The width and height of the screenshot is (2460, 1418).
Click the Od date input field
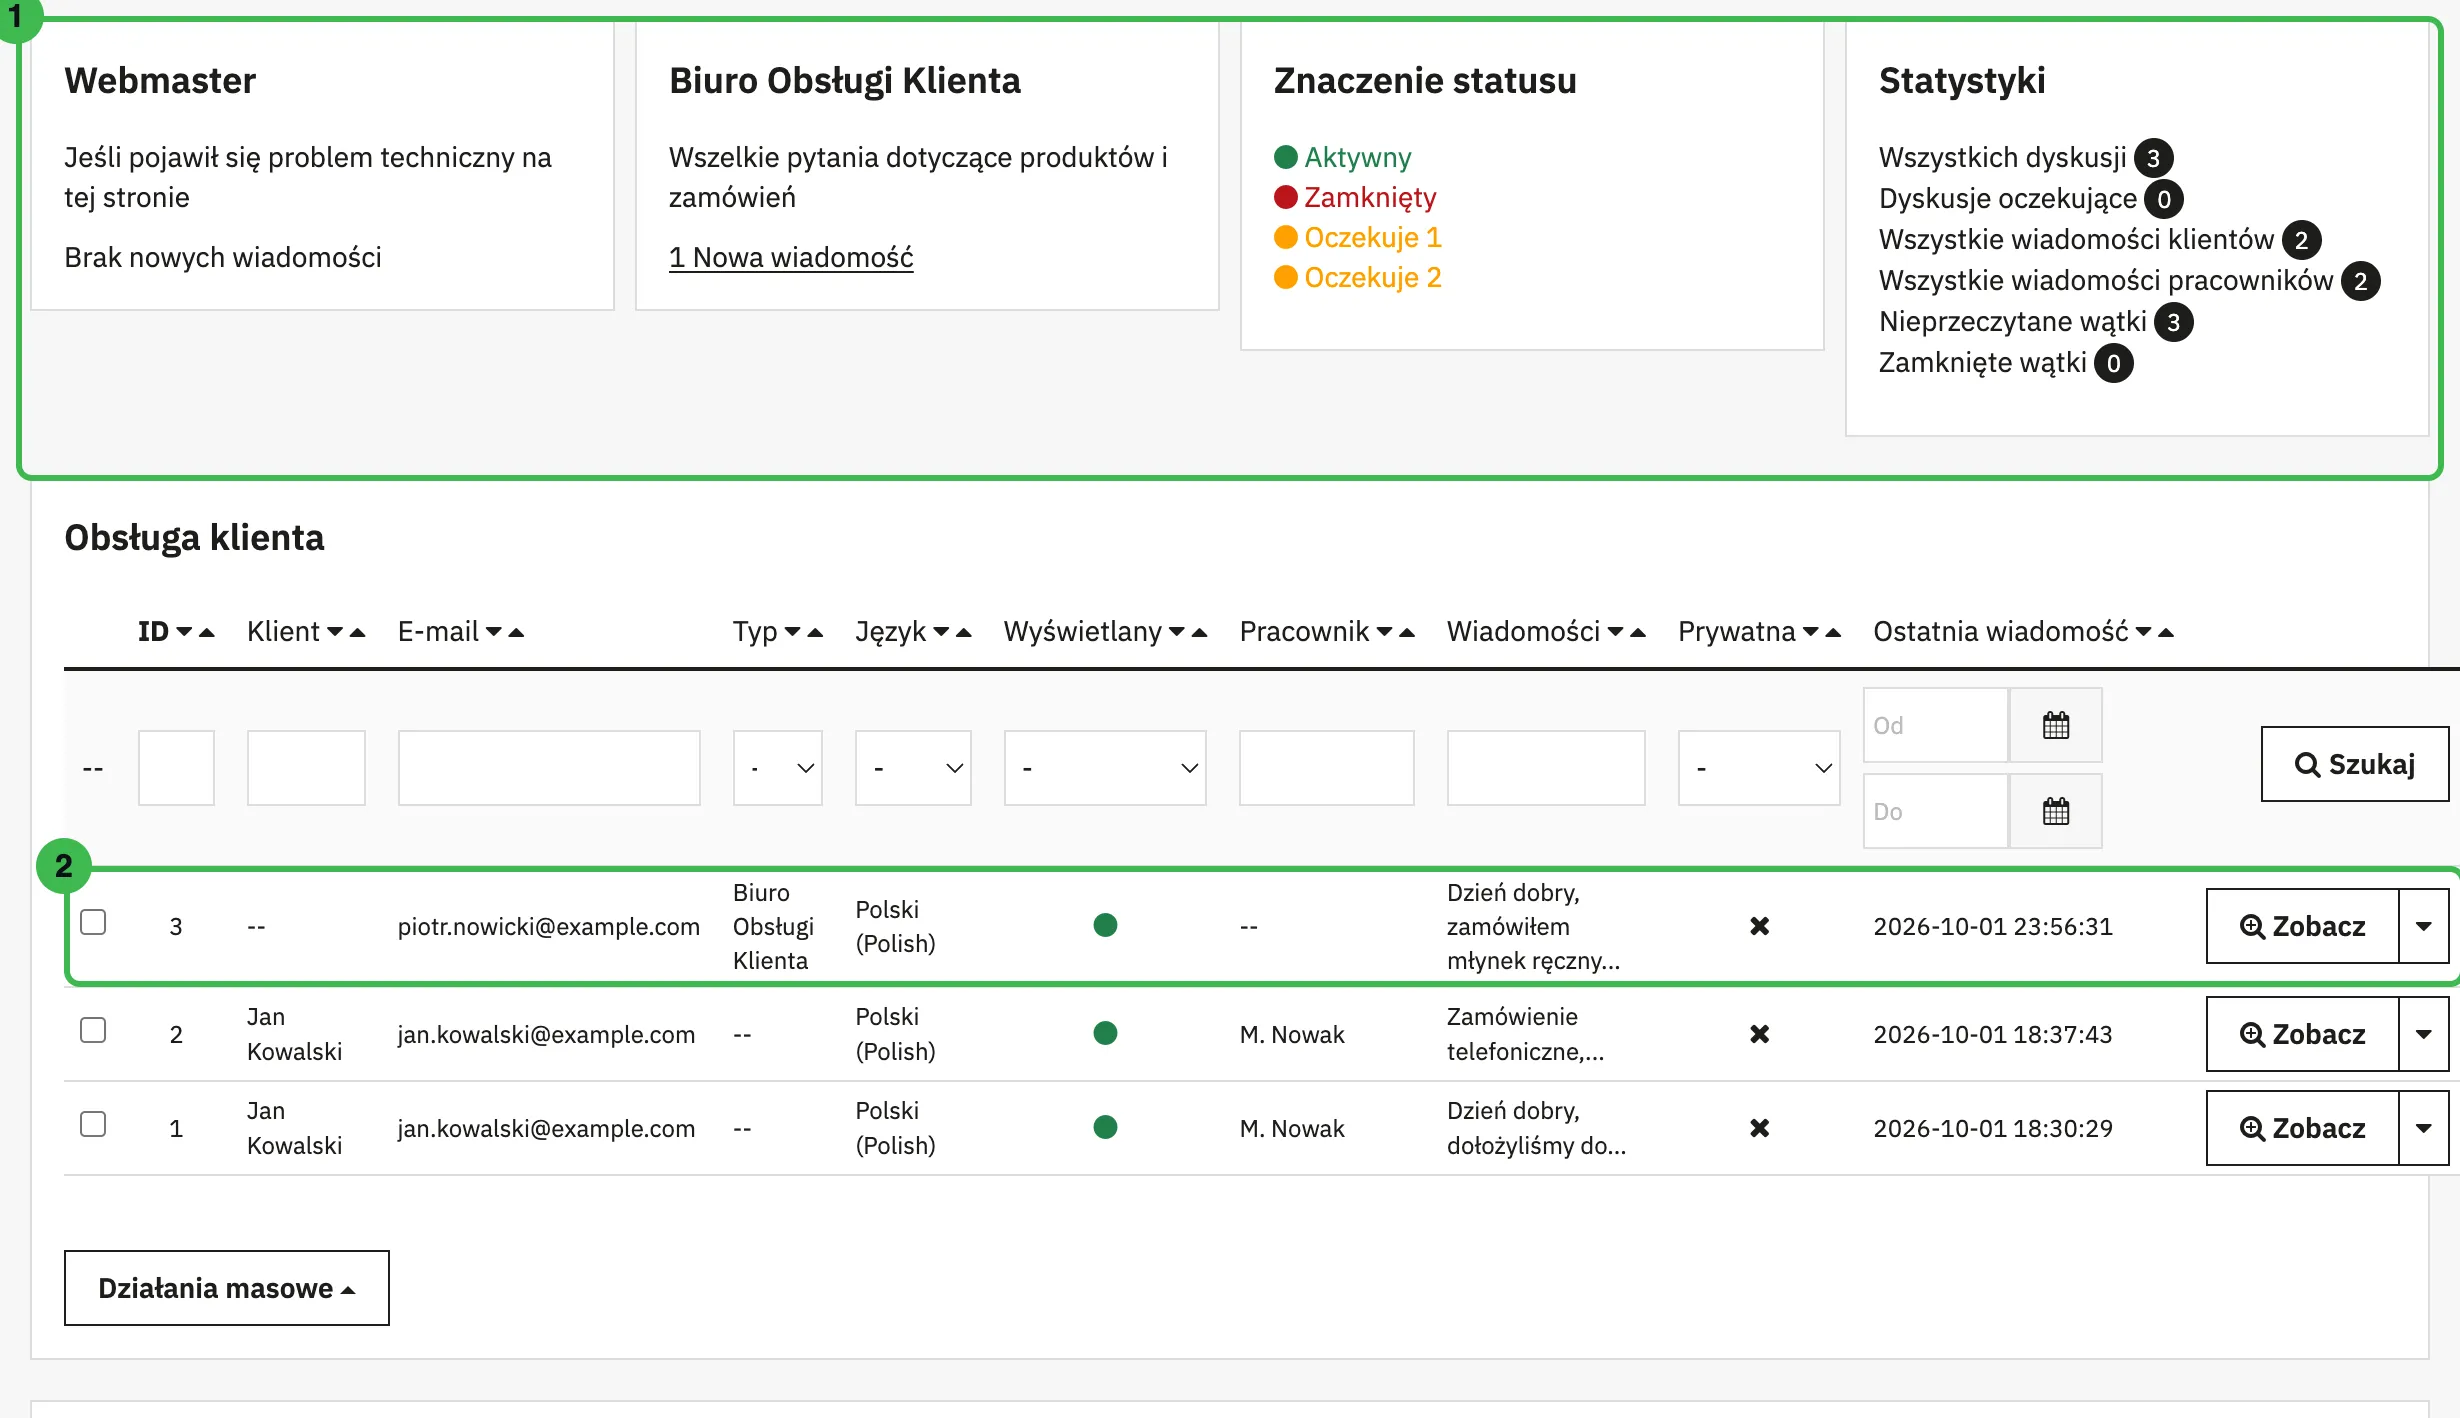click(x=1936, y=725)
